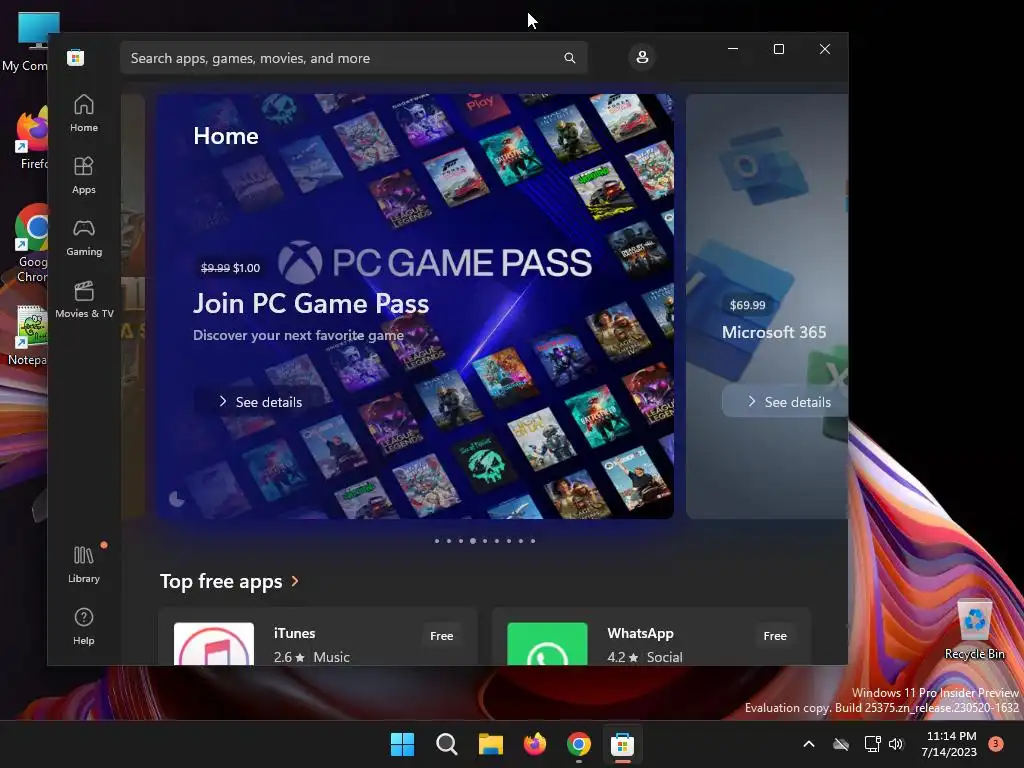This screenshot has height=768, width=1024.
Task: Click the Join PC Game Pass banner title
Action: 311,304
